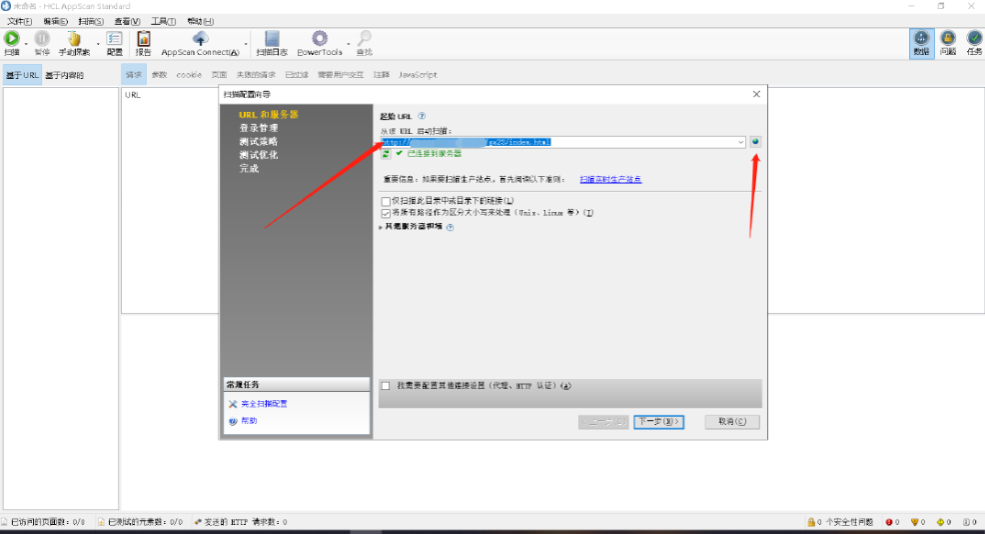This screenshot has width=985, height=534.
Task: Switch to the cookie tab
Action: click(x=189, y=74)
